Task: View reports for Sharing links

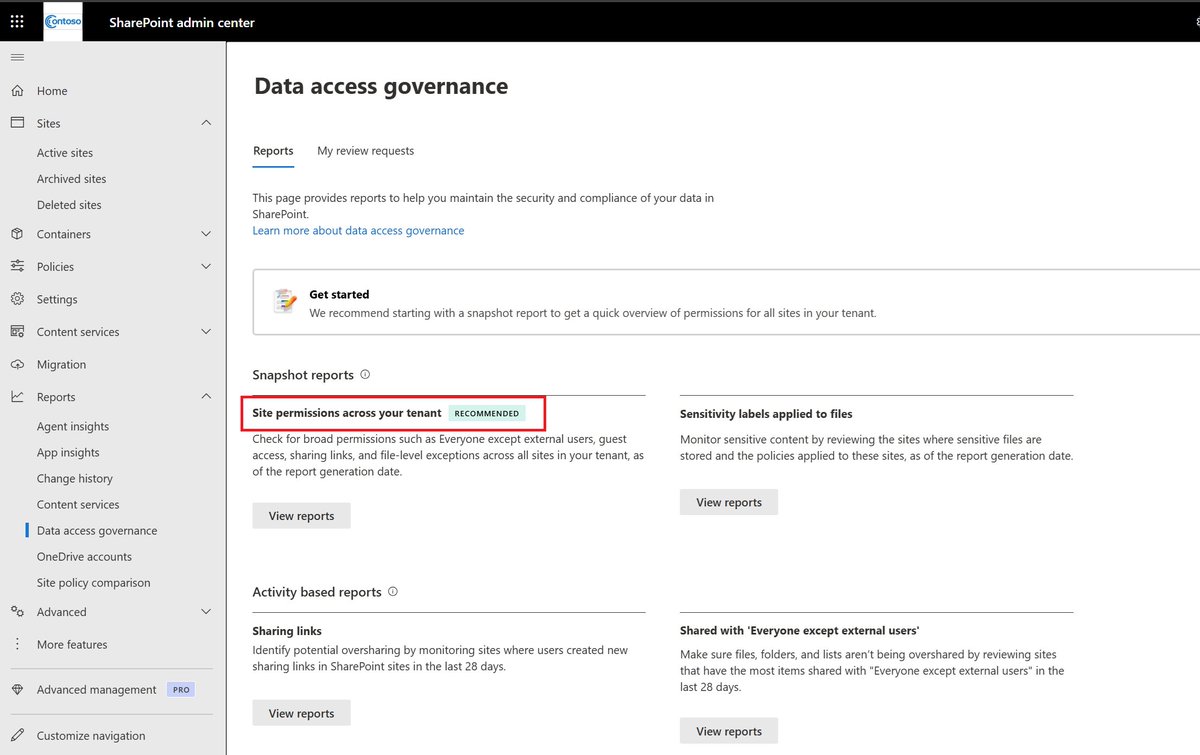Action: (301, 713)
